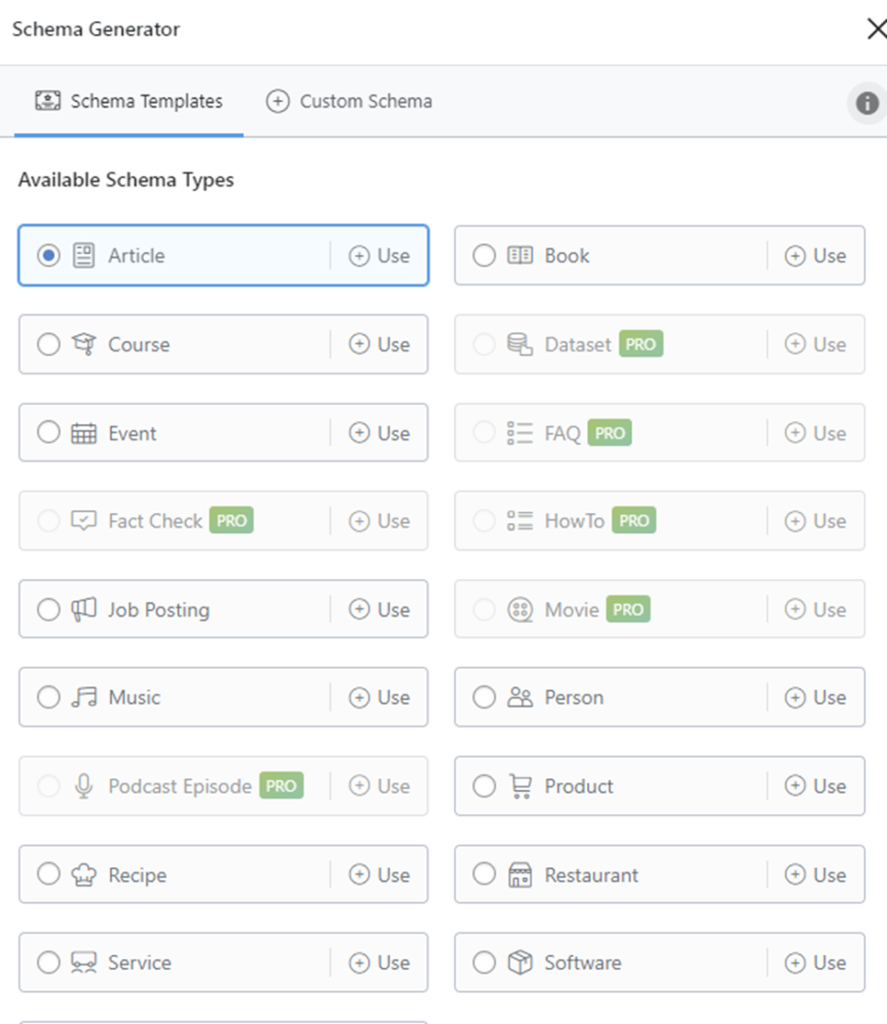Click the Job Posting megaphone icon
Image resolution: width=887 pixels, height=1024 pixels.
(x=84, y=609)
